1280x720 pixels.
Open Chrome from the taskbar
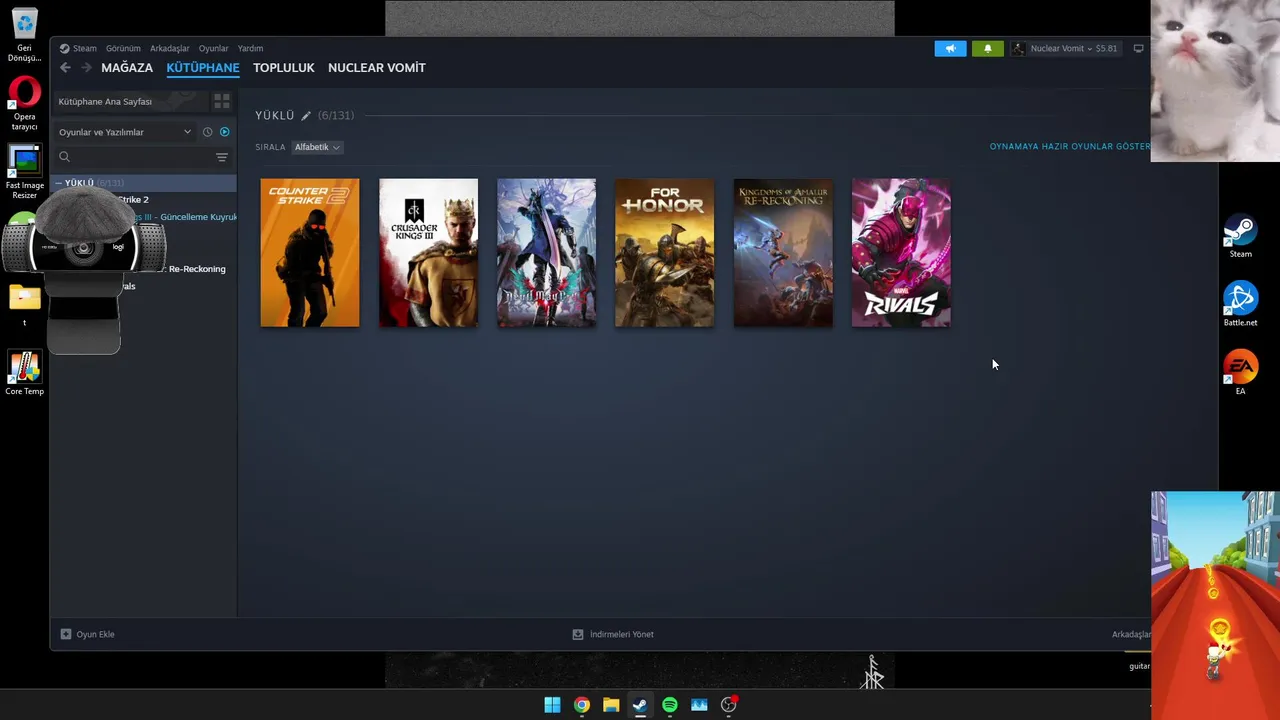(x=581, y=705)
